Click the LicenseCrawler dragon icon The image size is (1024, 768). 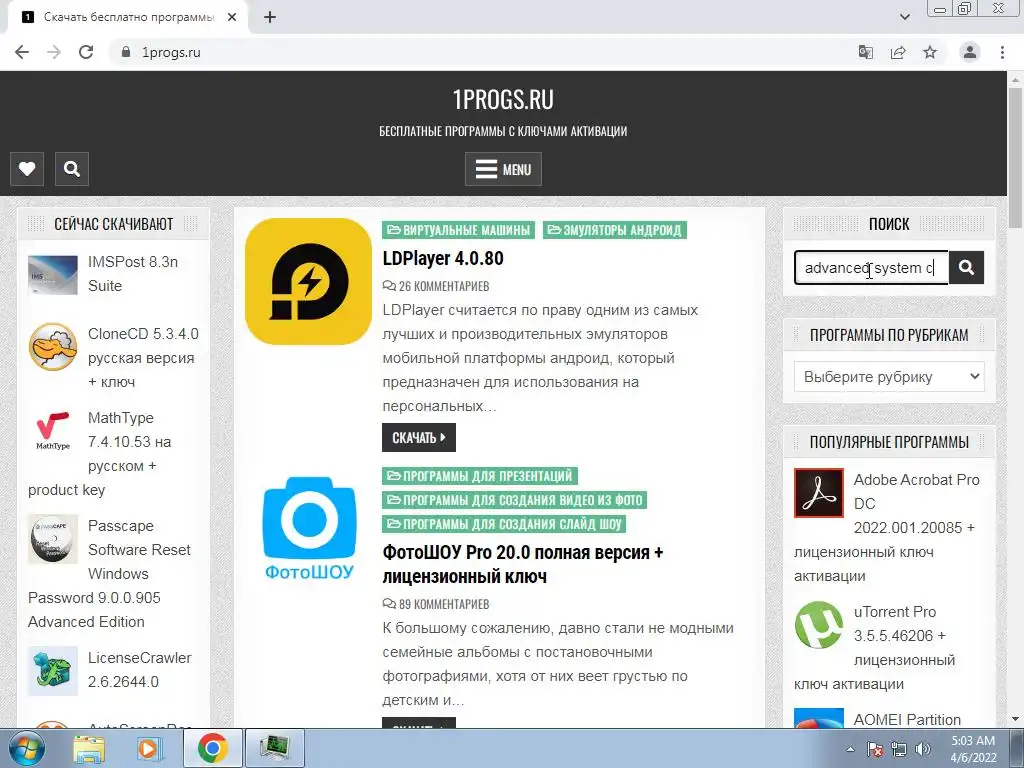[x=53, y=671]
